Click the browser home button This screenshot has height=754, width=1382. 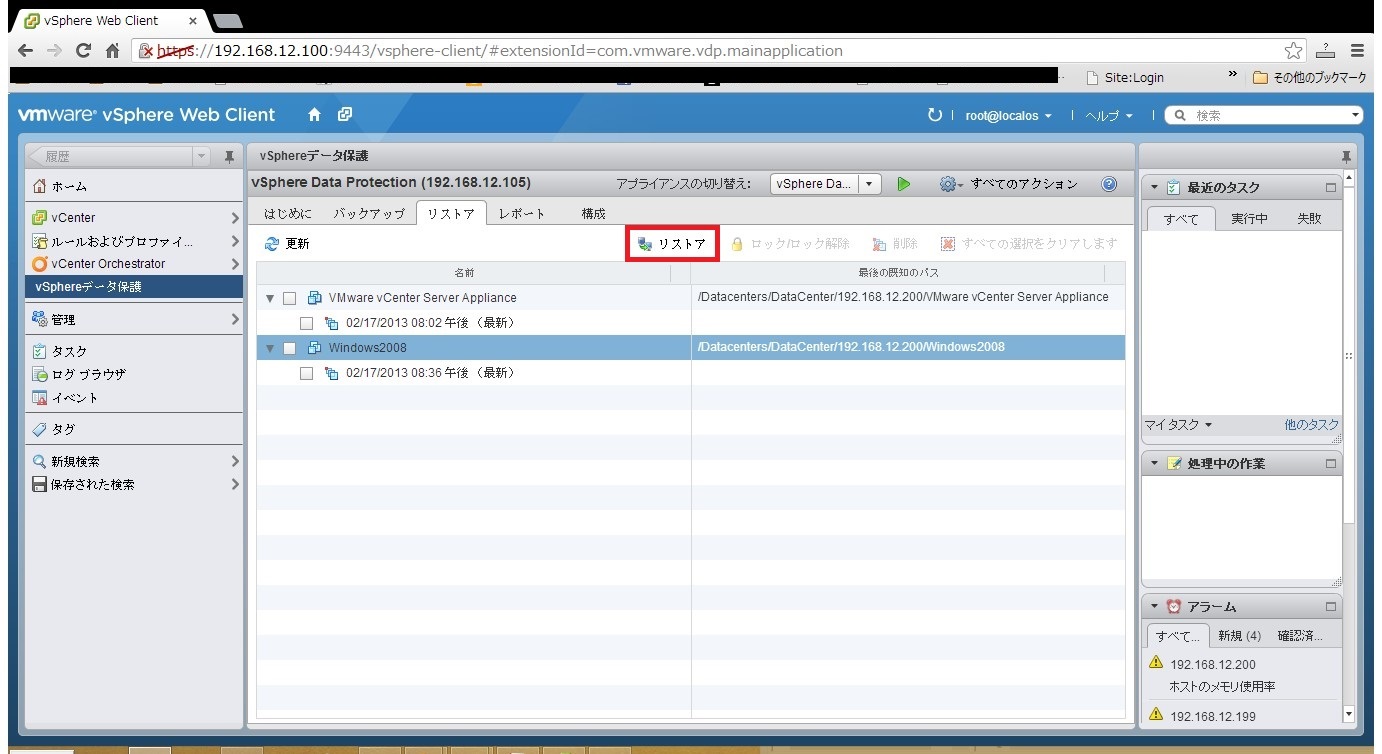tap(113, 51)
